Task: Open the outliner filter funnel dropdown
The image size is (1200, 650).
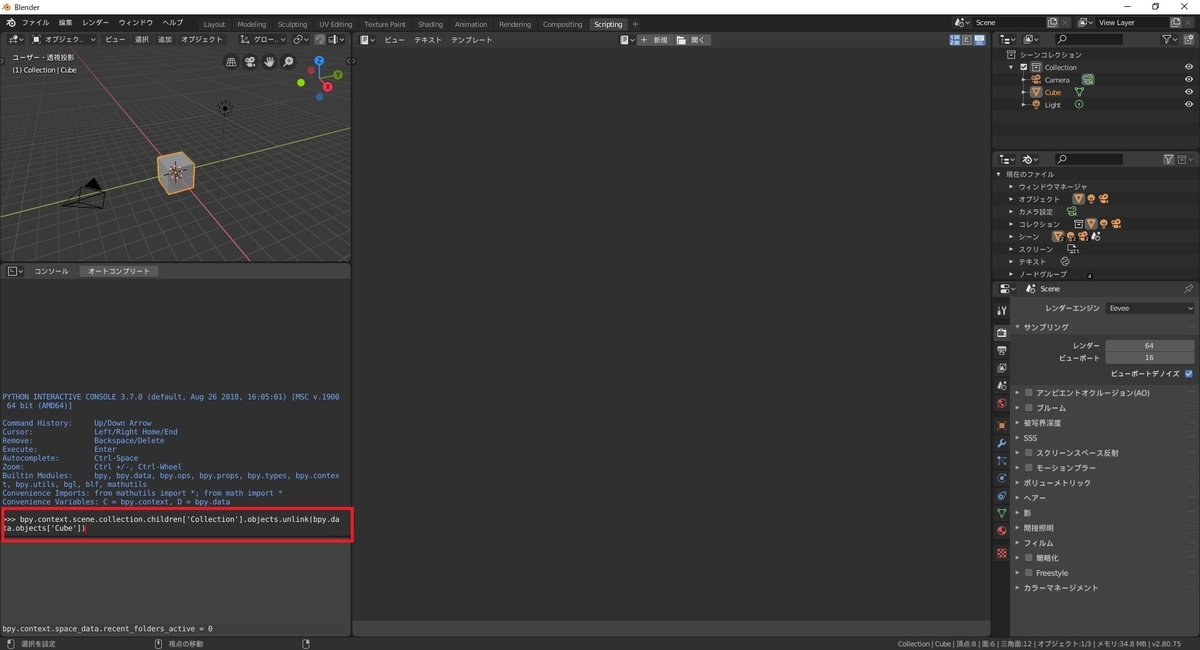Action: click(1171, 39)
